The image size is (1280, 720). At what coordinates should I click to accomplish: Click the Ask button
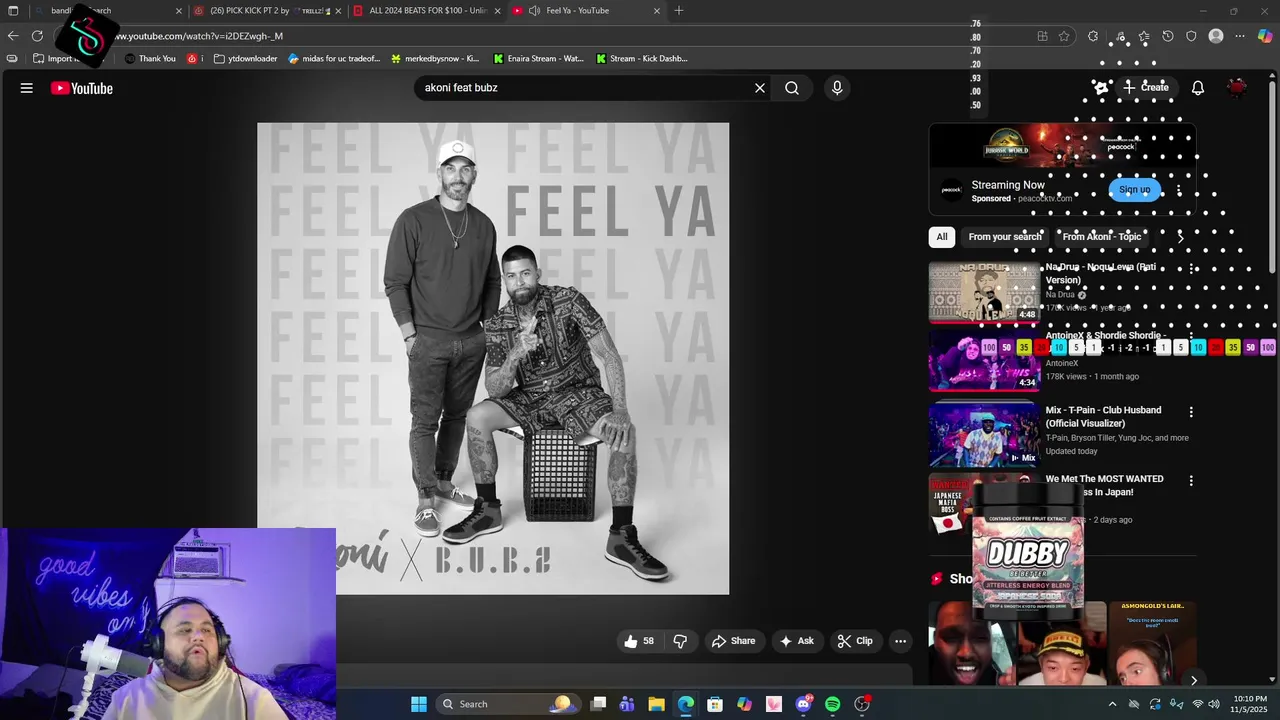pyautogui.click(x=797, y=641)
